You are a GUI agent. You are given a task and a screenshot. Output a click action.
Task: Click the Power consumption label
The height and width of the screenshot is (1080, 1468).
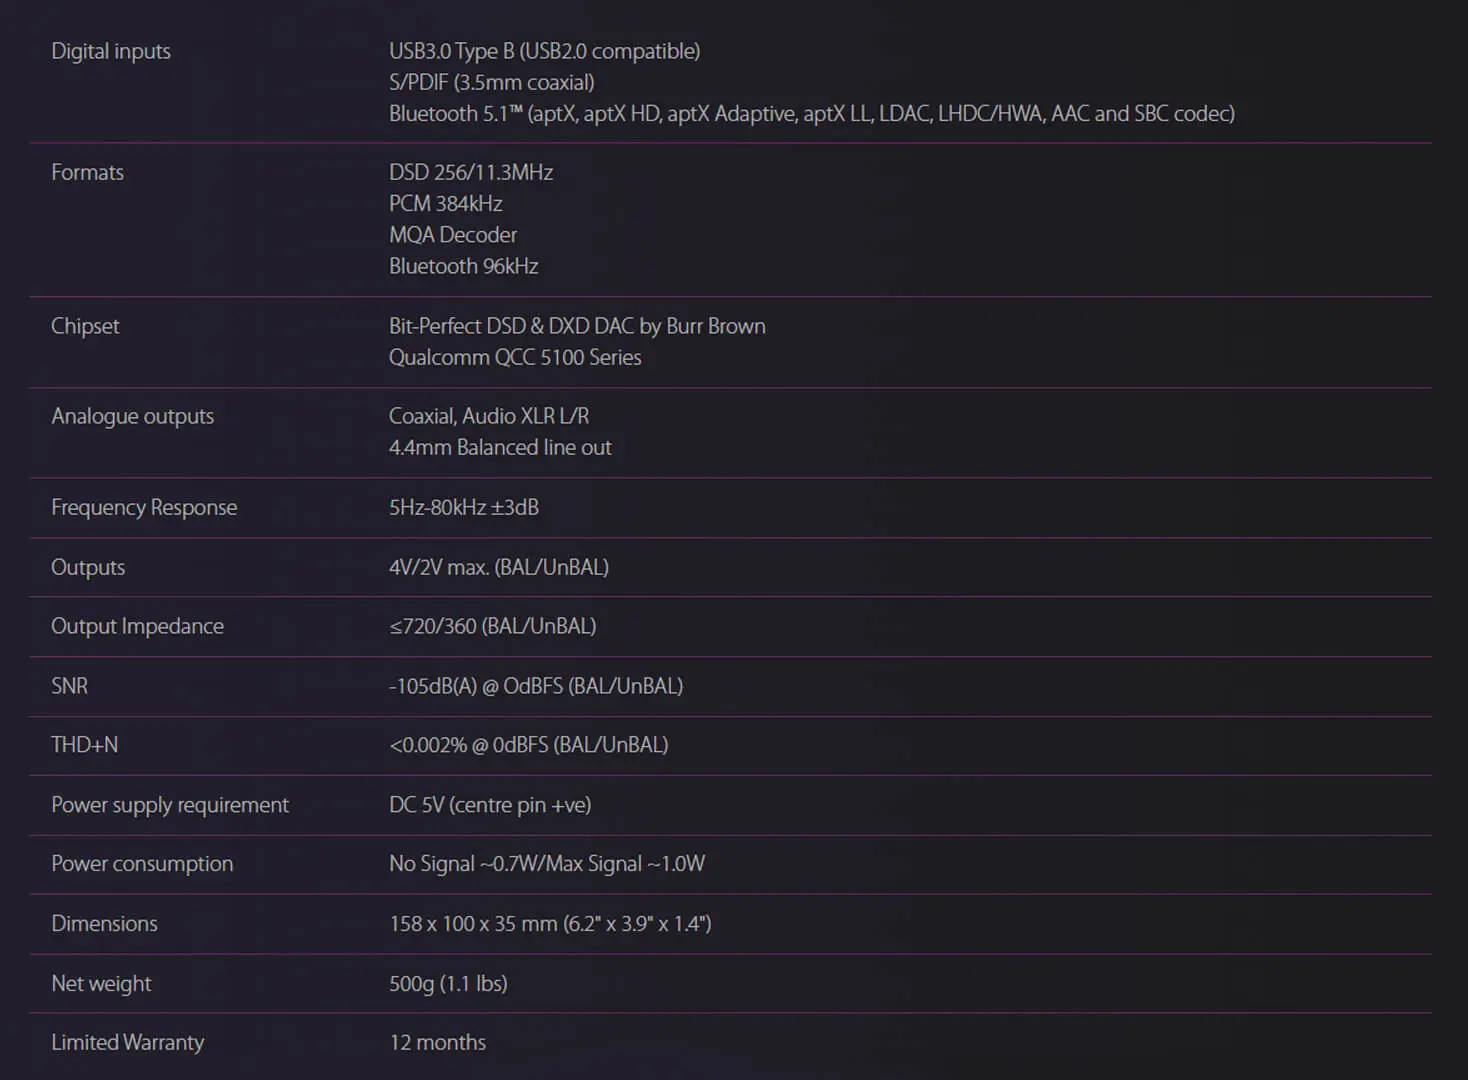tap(142, 864)
